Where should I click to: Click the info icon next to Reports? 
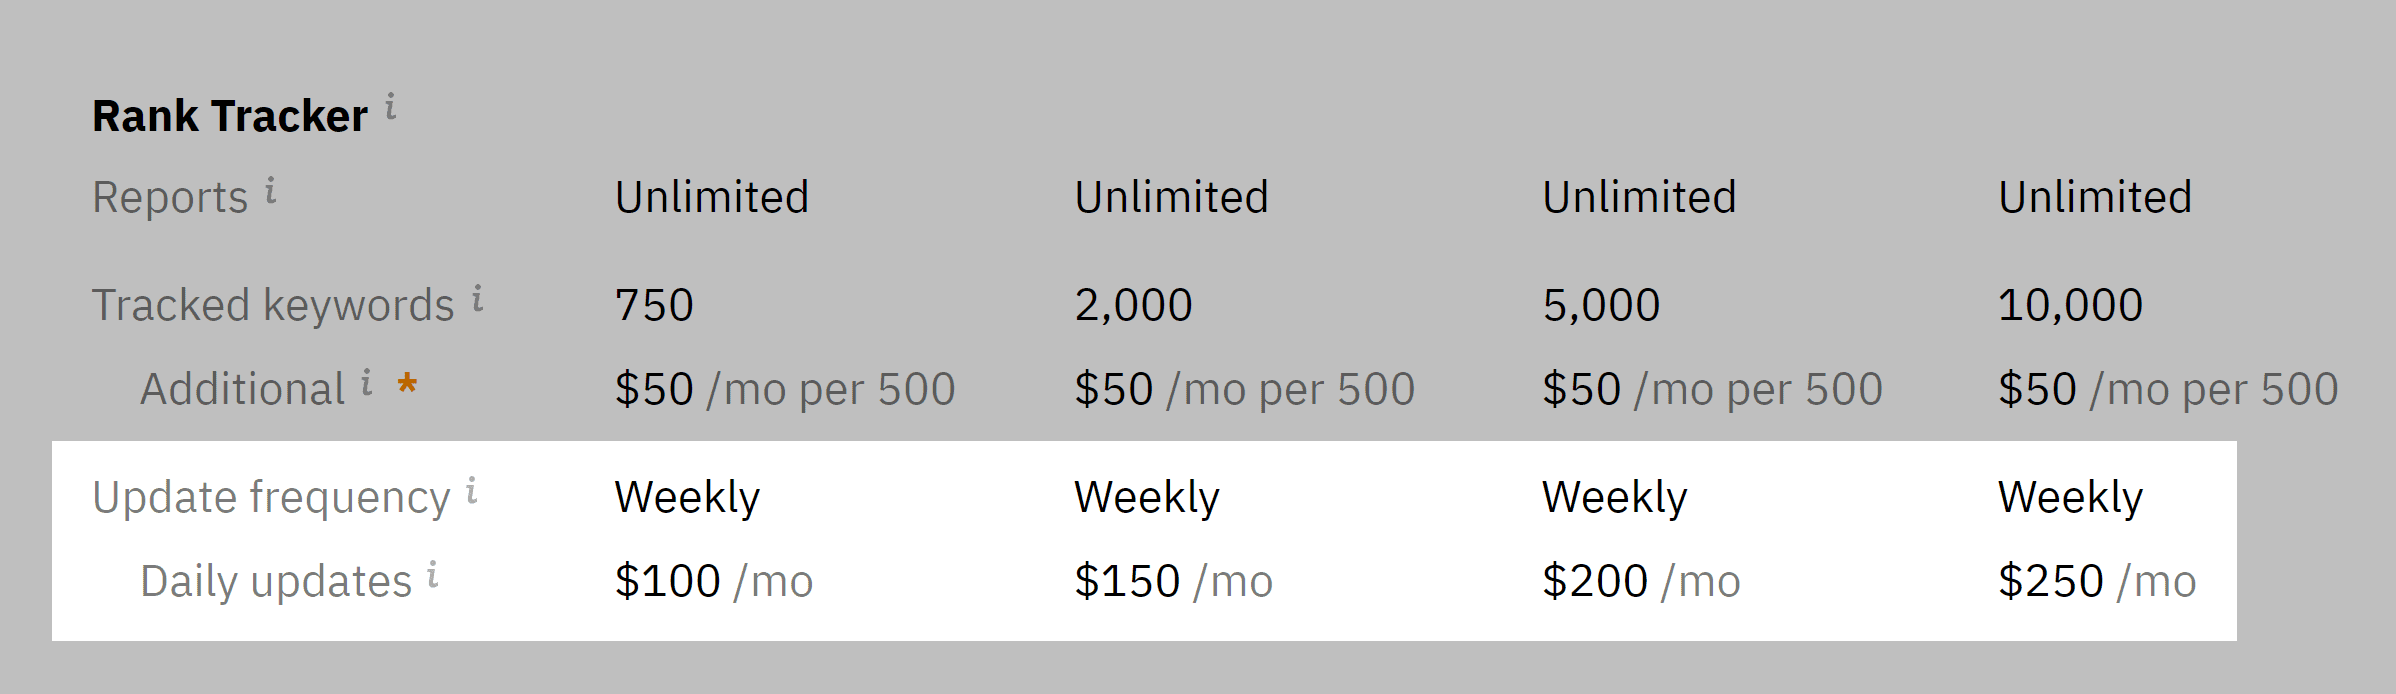[x=270, y=190]
